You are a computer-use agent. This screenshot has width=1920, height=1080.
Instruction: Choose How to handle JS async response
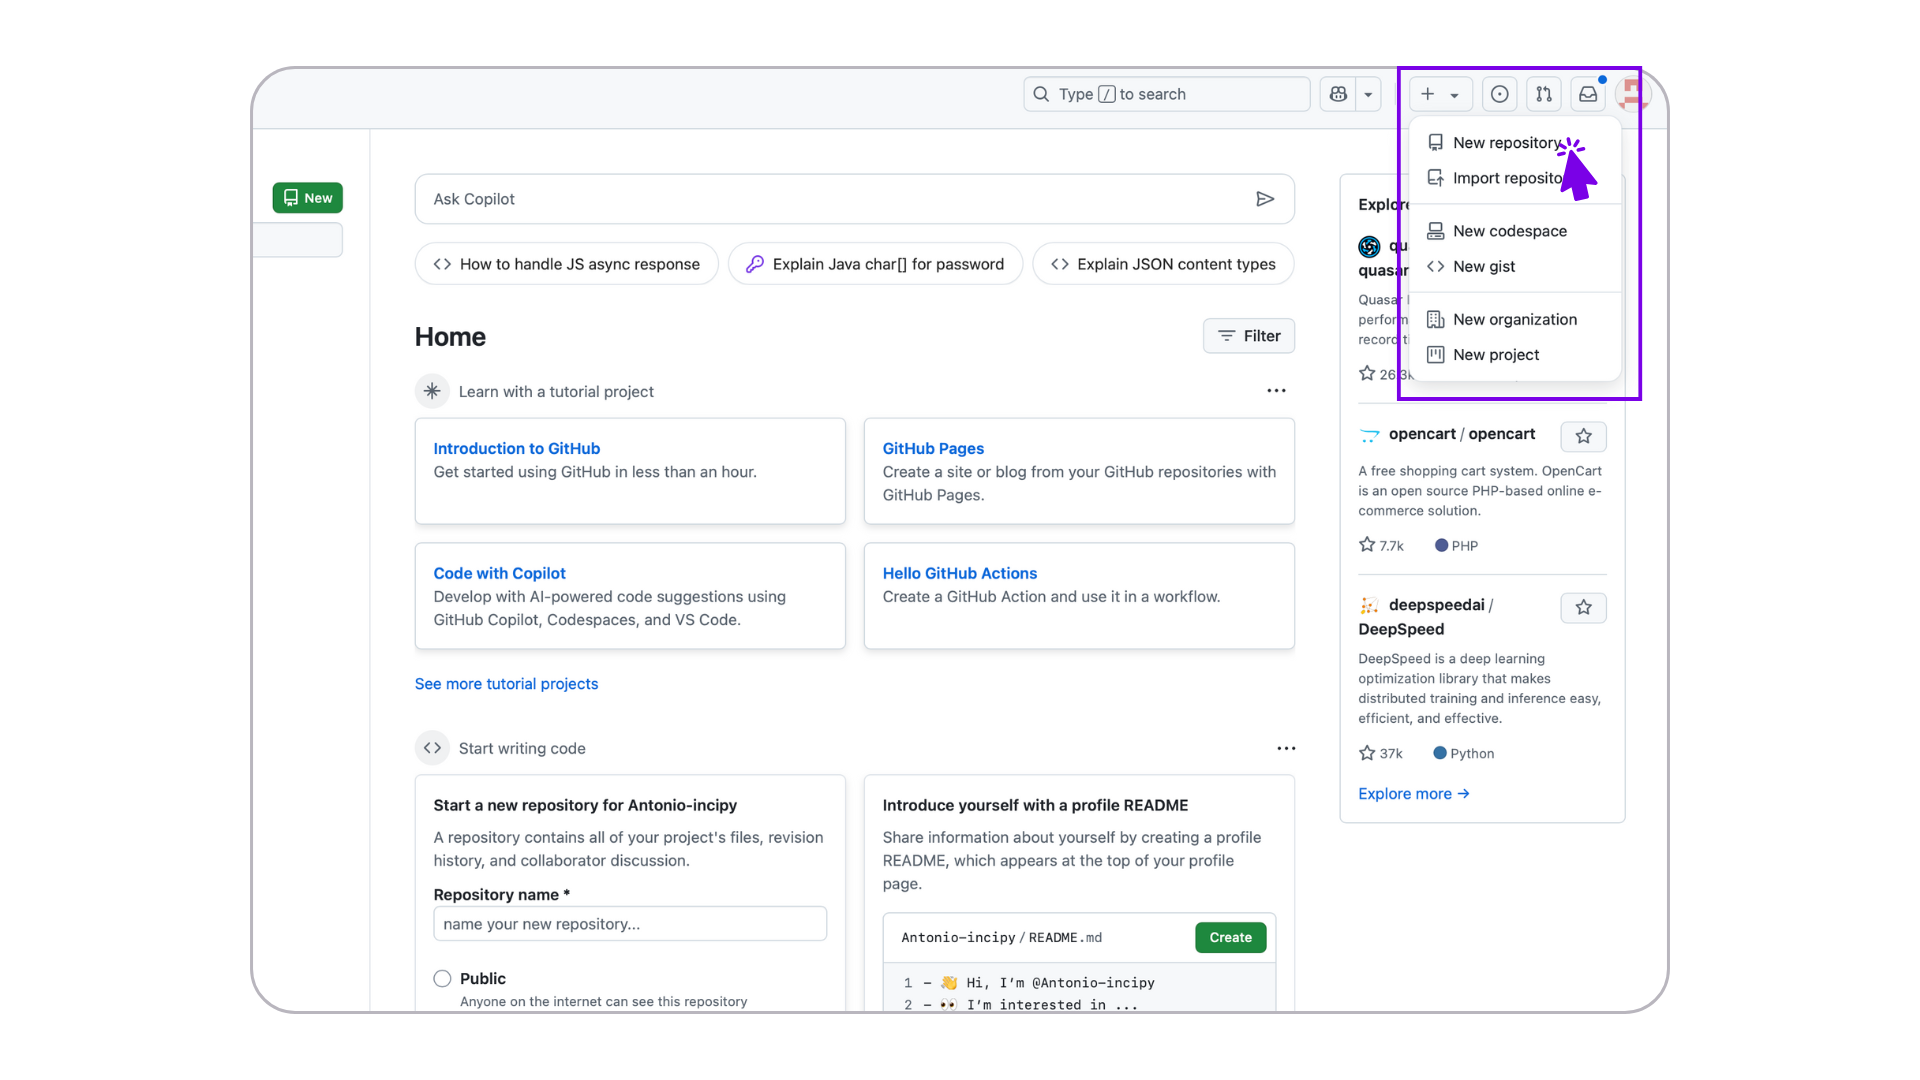point(566,264)
